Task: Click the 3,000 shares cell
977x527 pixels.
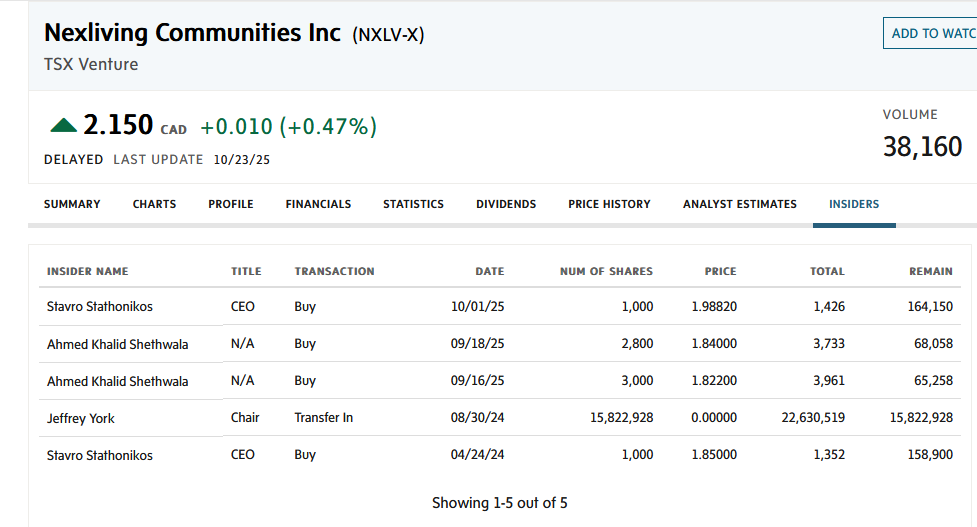Action: point(637,381)
